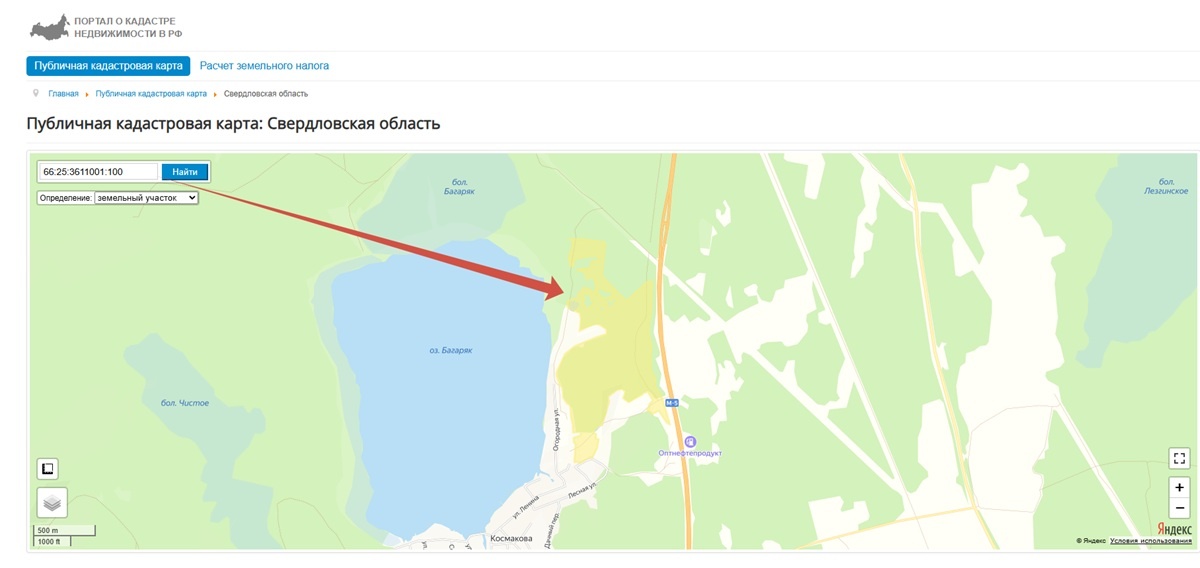Screen dimensions: 1200x568
Task: Open Публичная кадастровая карта breadcrumb link
Action: [151, 94]
